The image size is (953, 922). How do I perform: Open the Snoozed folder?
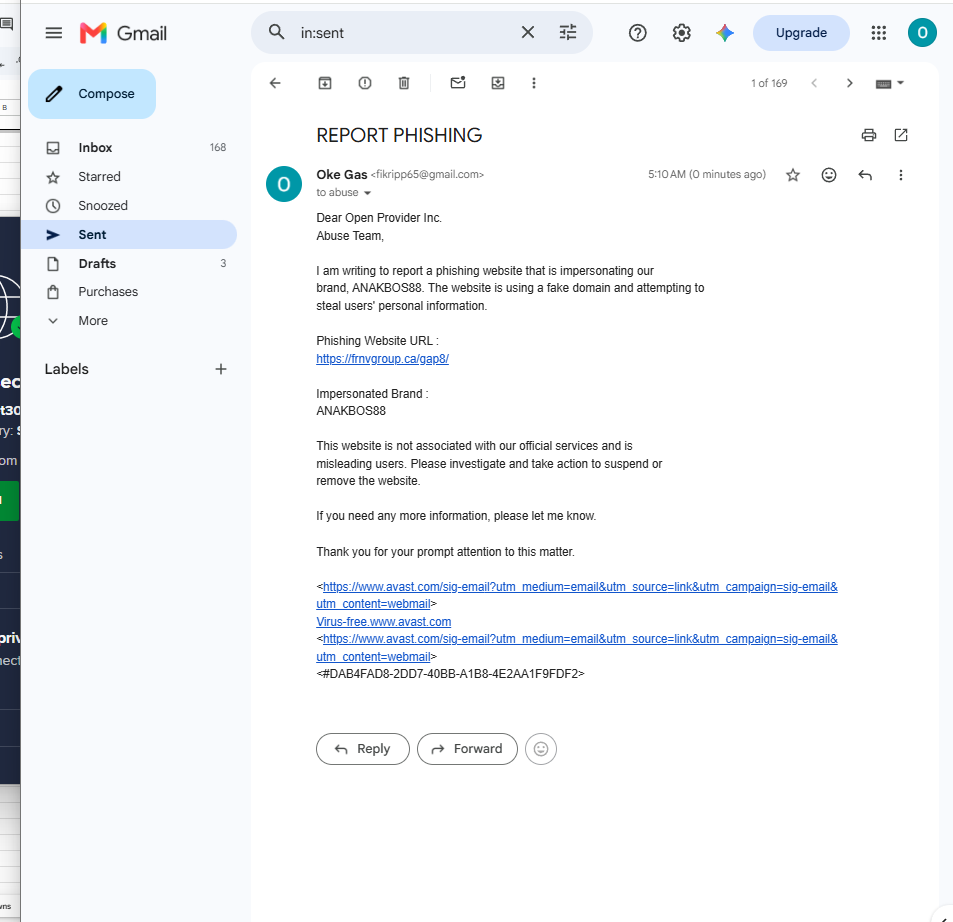[x=129, y=205]
